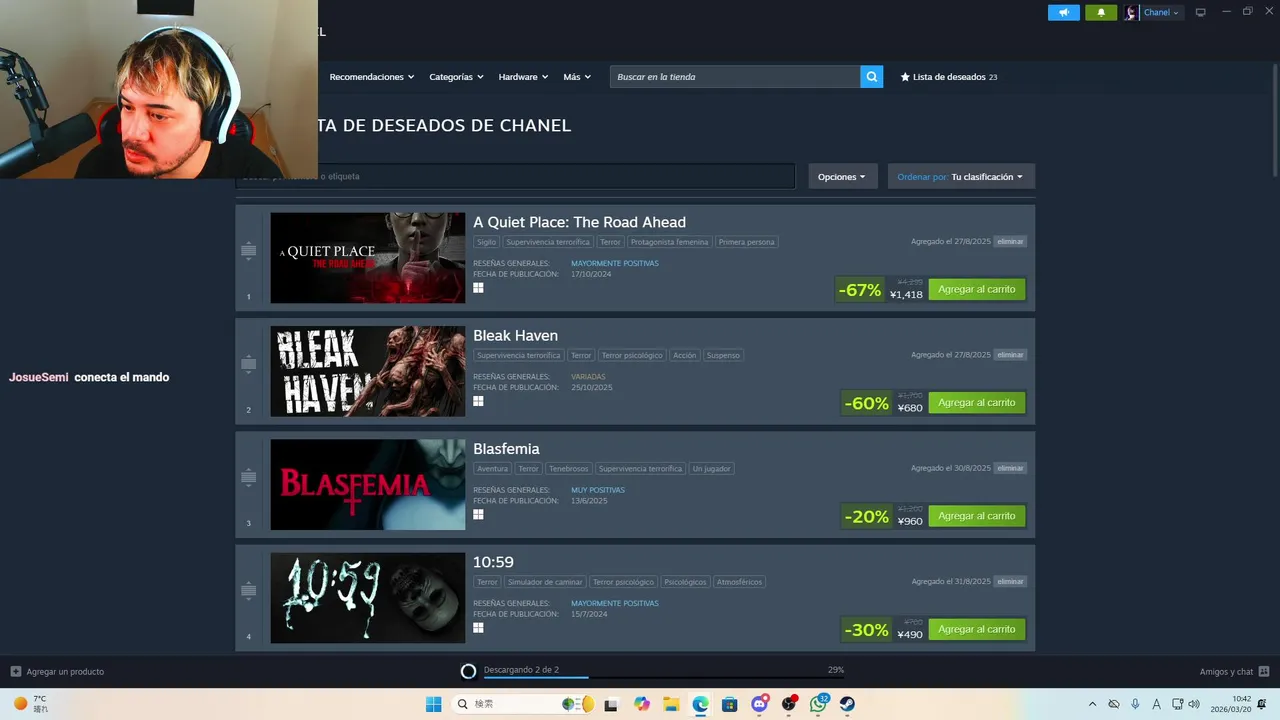Screen dimensions: 1280x720
Task: Open the Windows Start button
Action: click(433, 704)
